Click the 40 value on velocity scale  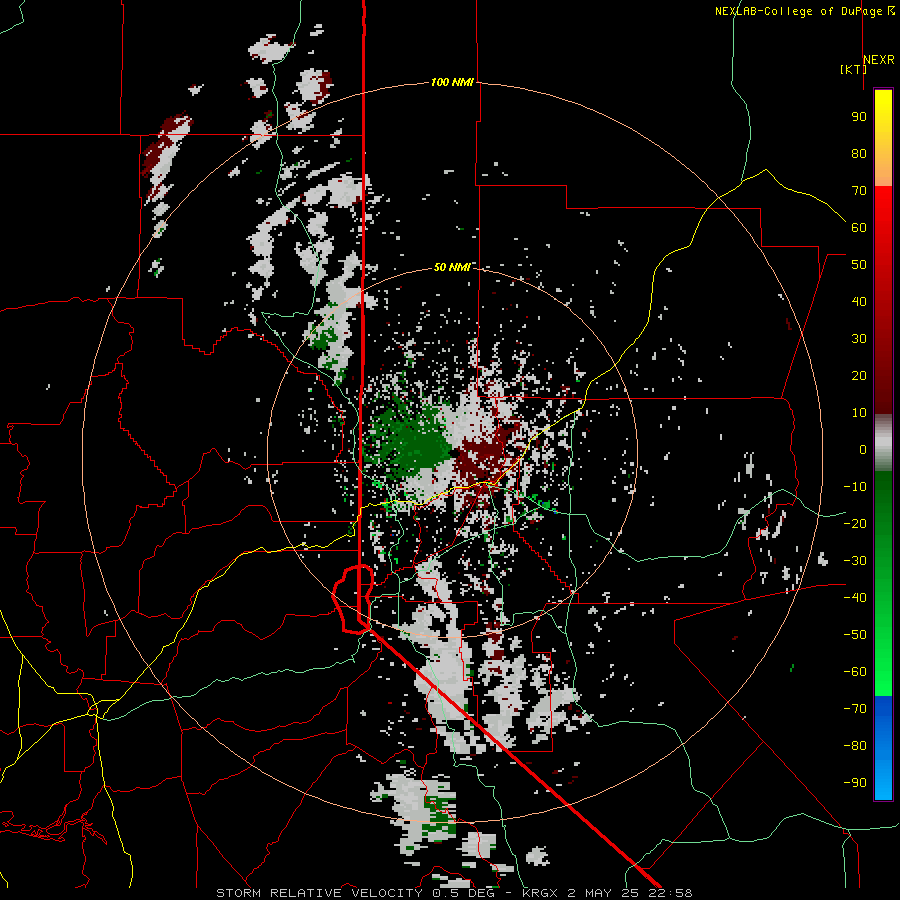[859, 301]
